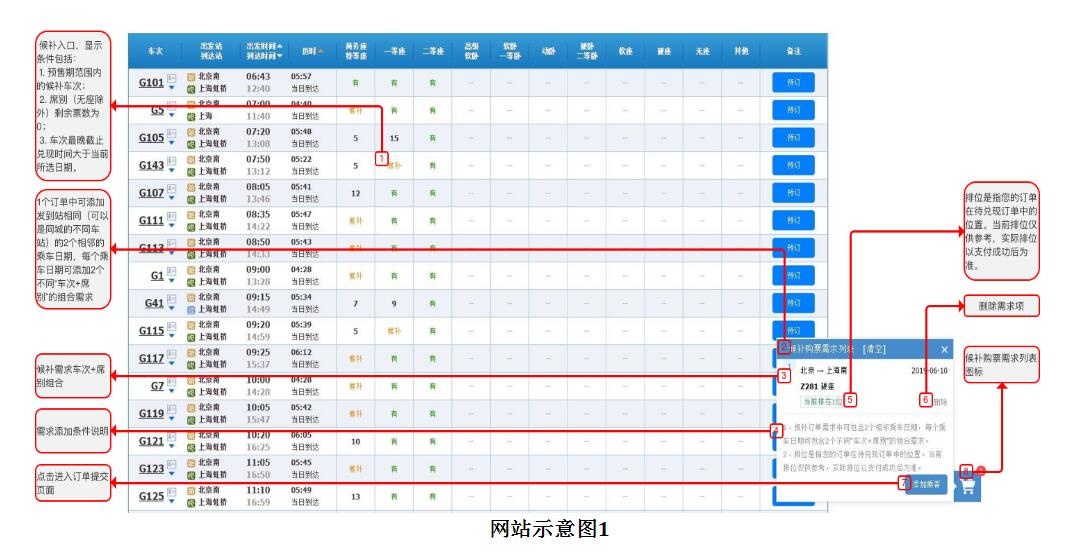Click 候补 for G117 business class seat
1077x560 pixels.
[x=356, y=358]
